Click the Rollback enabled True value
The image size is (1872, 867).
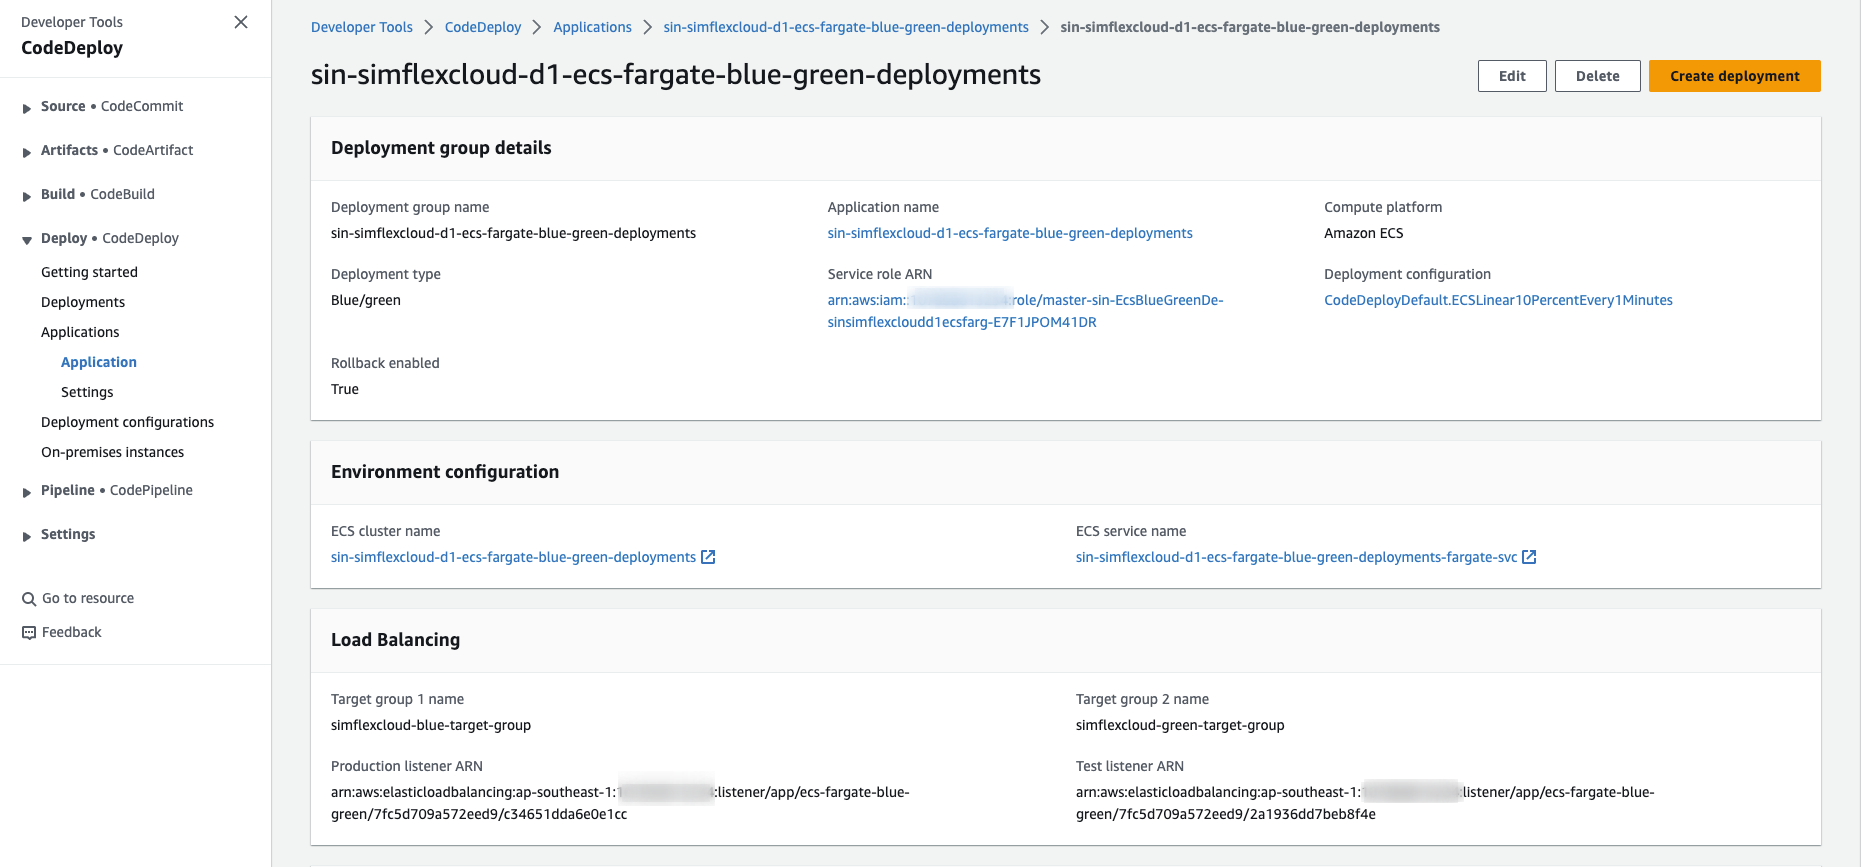click(x=345, y=389)
